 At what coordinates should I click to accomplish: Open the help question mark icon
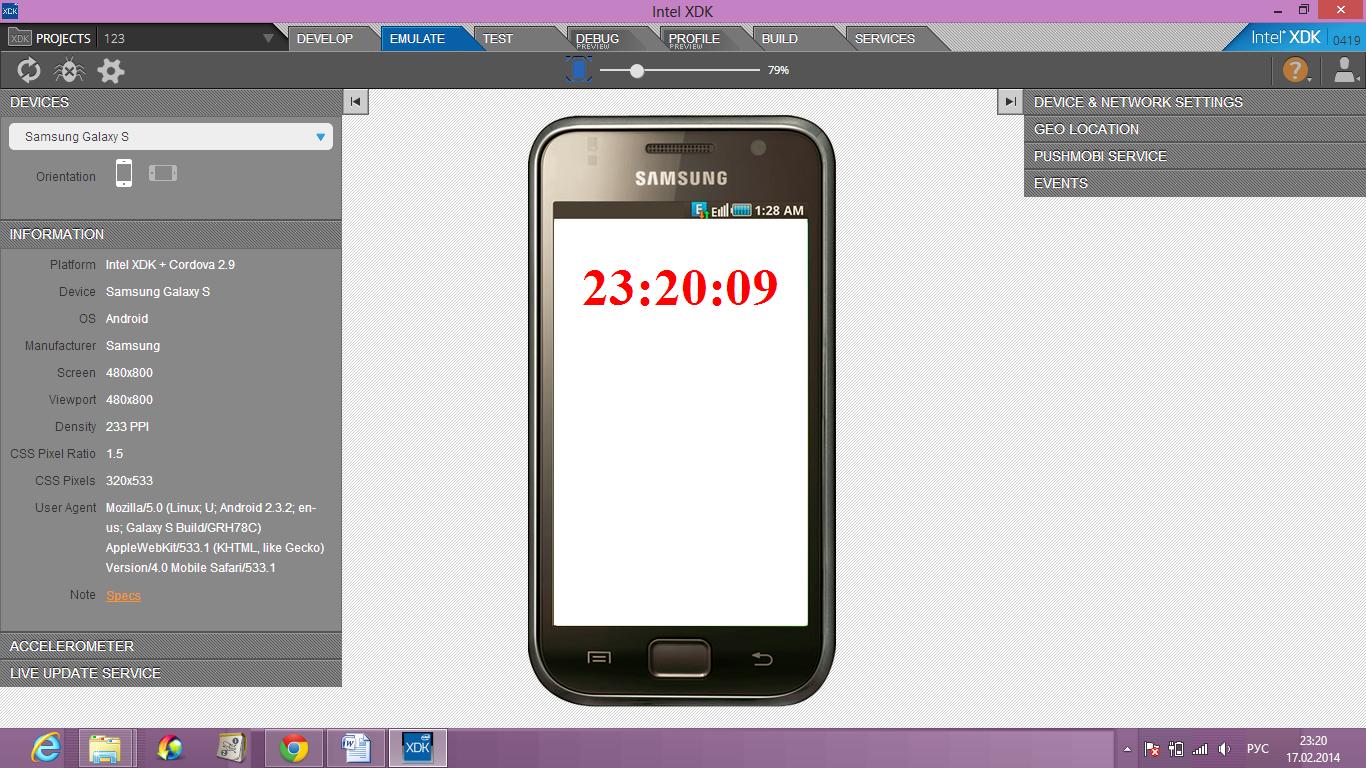pos(1296,70)
